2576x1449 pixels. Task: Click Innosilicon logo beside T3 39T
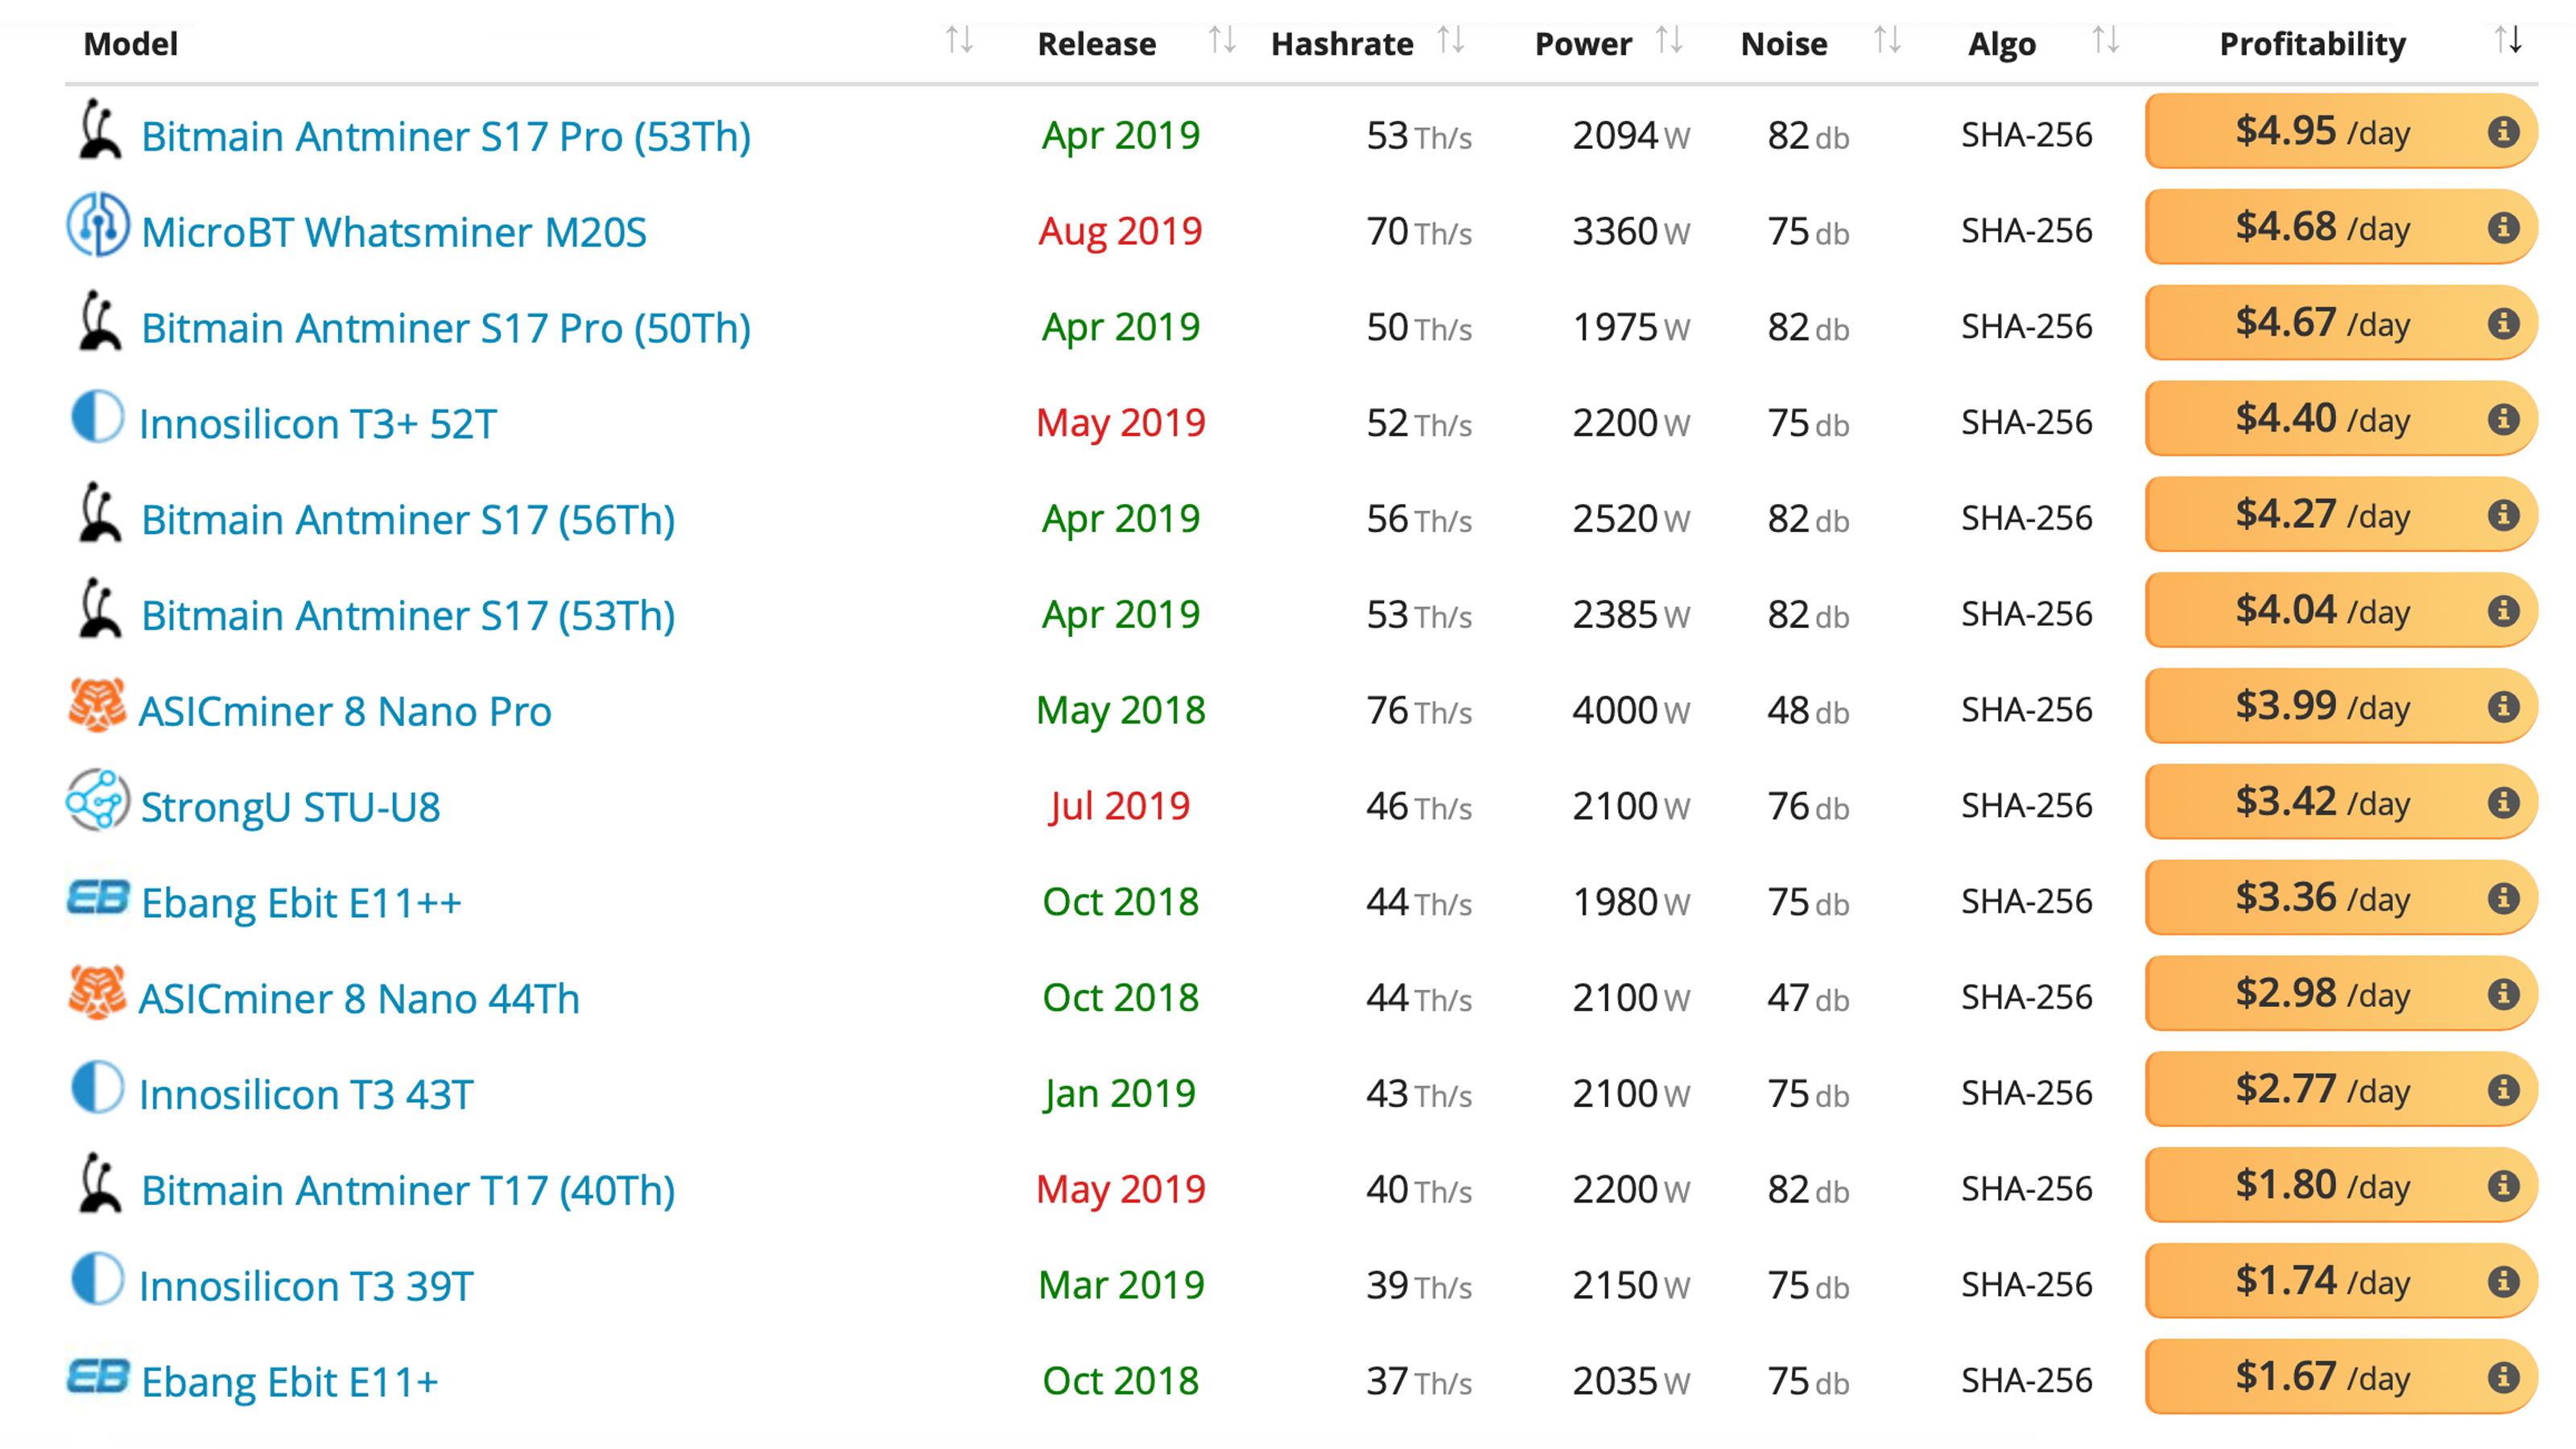pos(97,1279)
